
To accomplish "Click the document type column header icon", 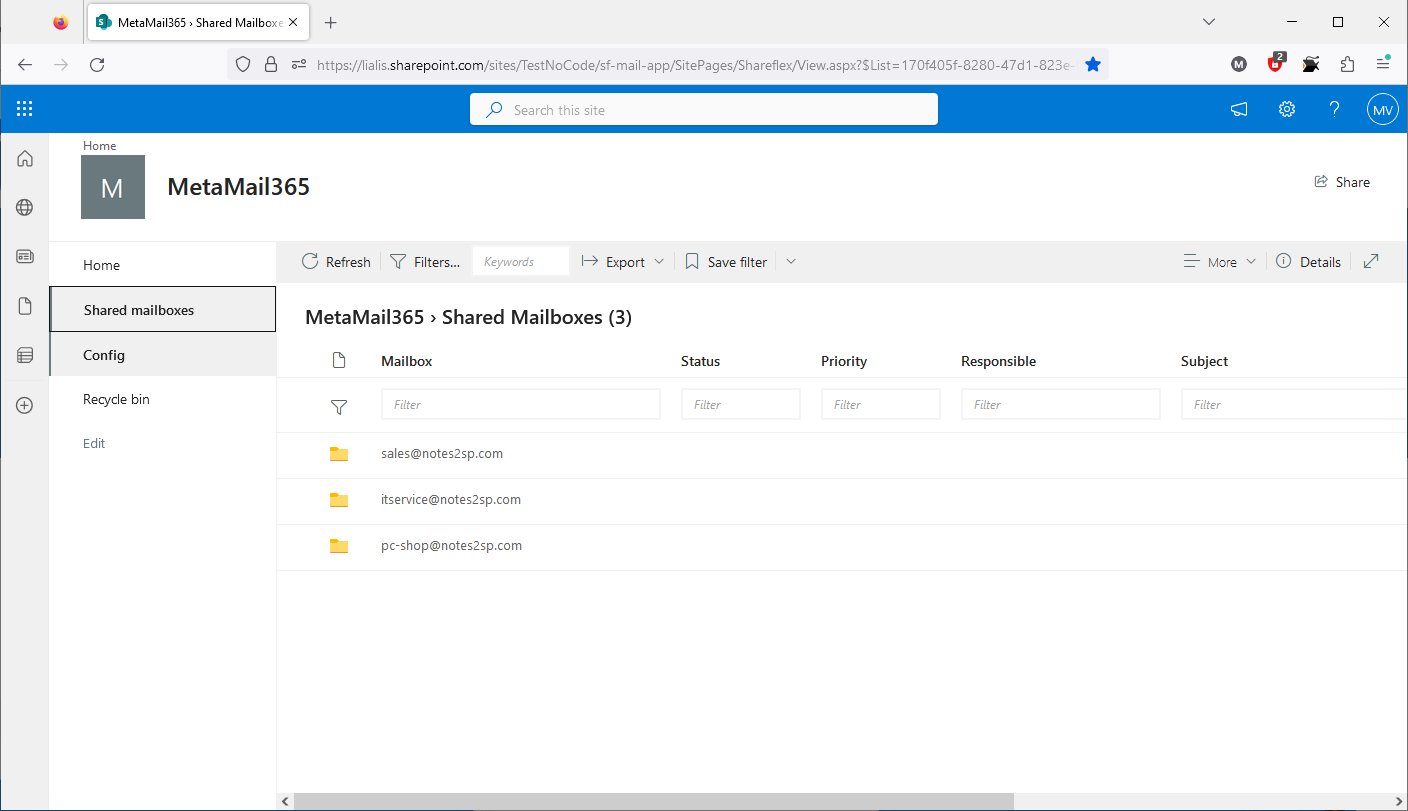I will coord(339,360).
